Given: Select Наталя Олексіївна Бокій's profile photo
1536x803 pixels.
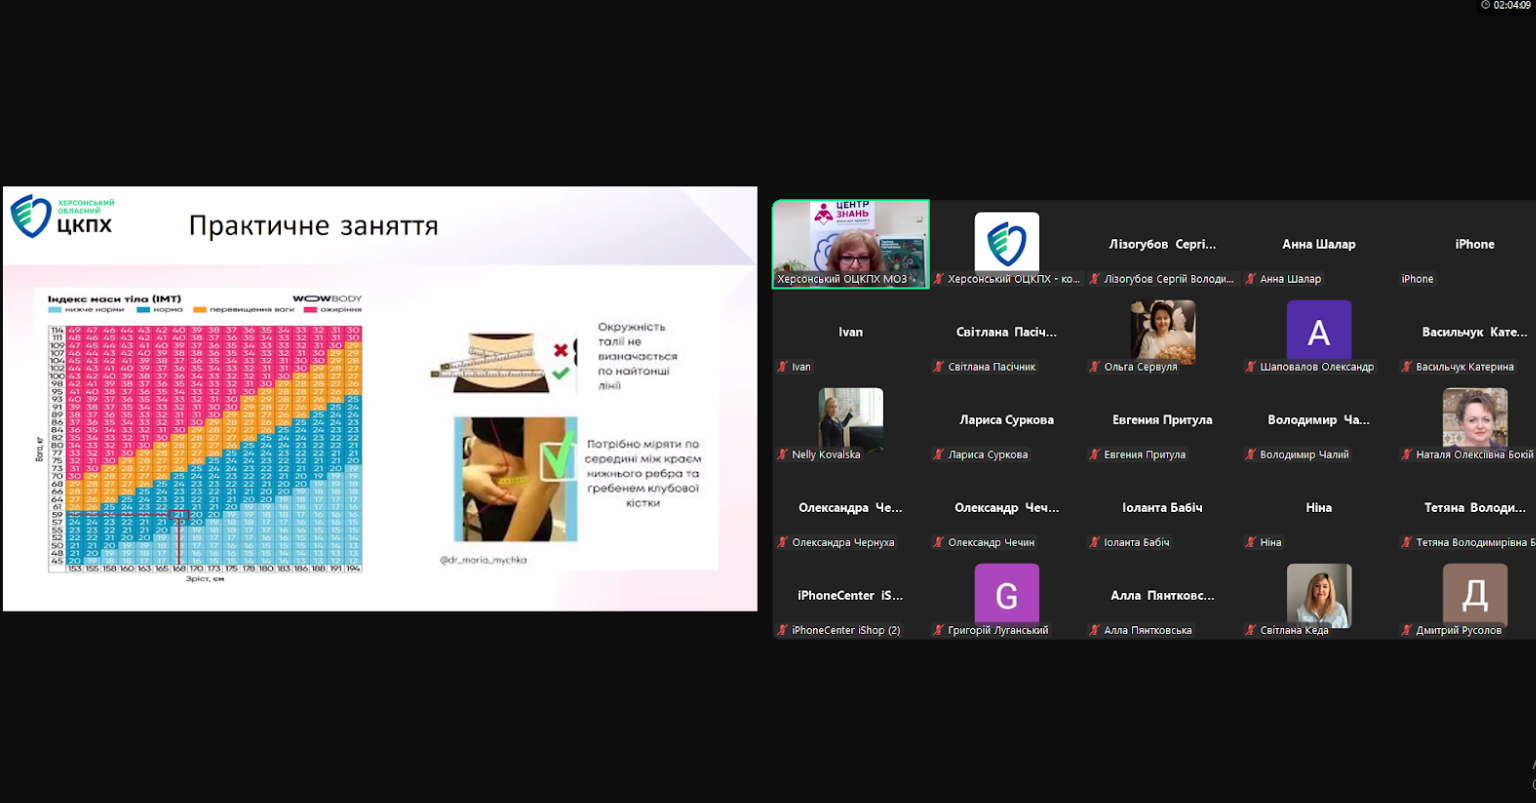Looking at the screenshot, I should pos(1474,419).
